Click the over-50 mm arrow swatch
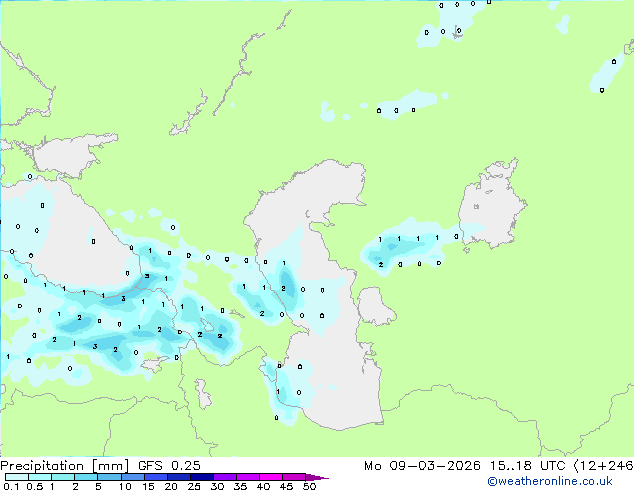 tap(317, 477)
